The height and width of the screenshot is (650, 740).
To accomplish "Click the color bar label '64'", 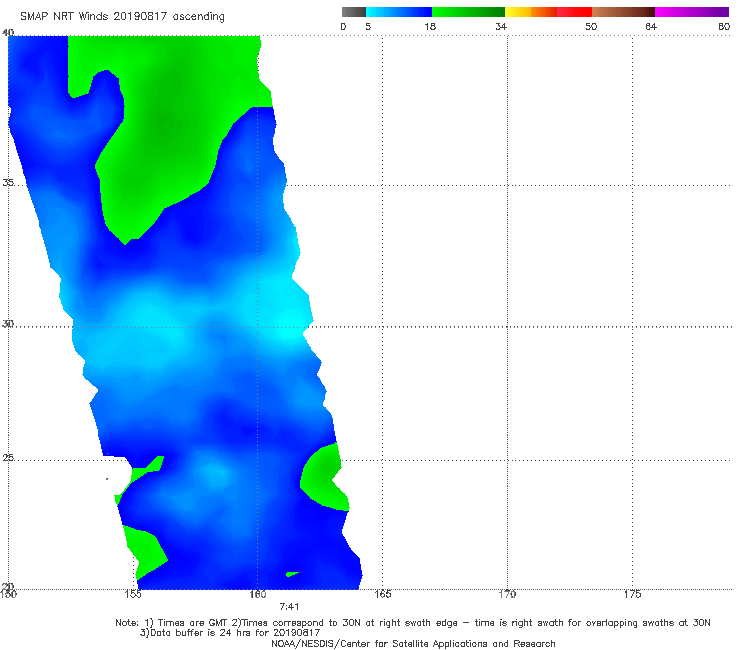I will click(651, 26).
